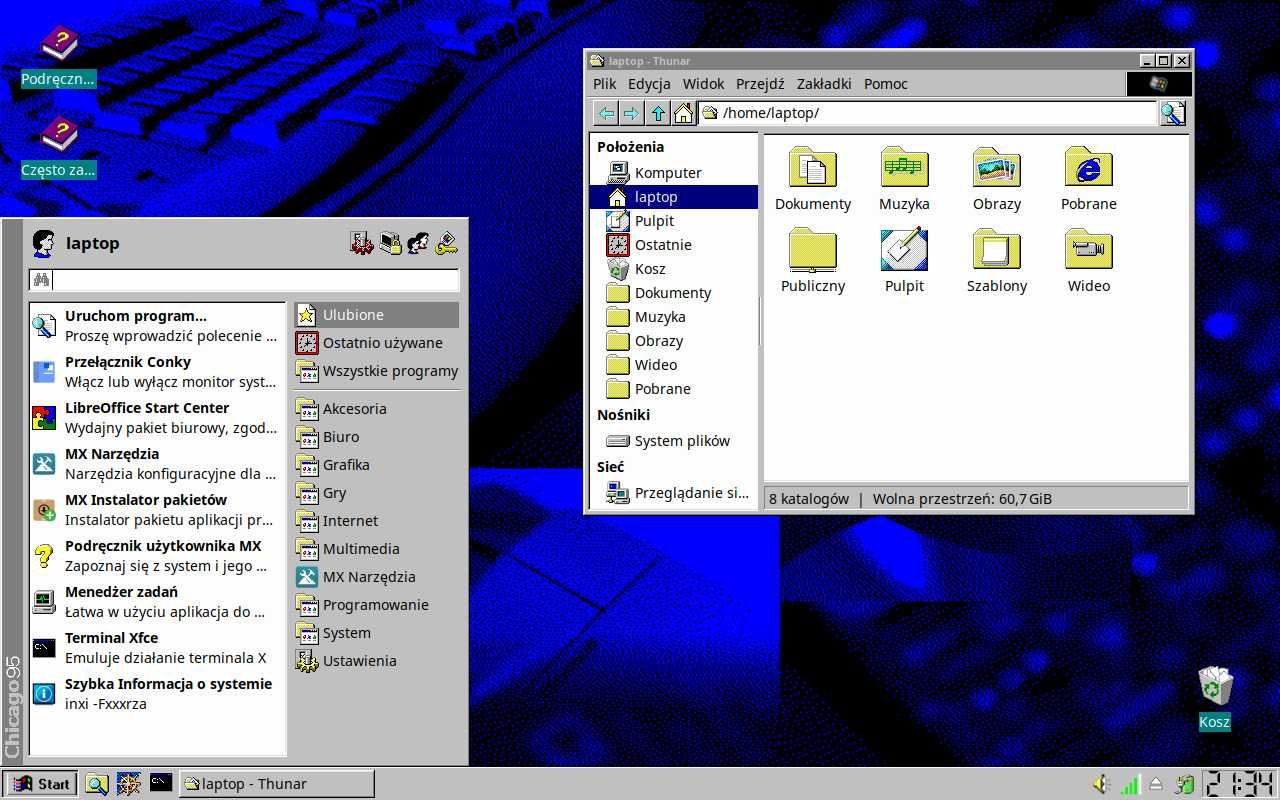Viewport: 1280px width, 800px height.
Task: Click the network signal tray icon
Action: 1130,784
